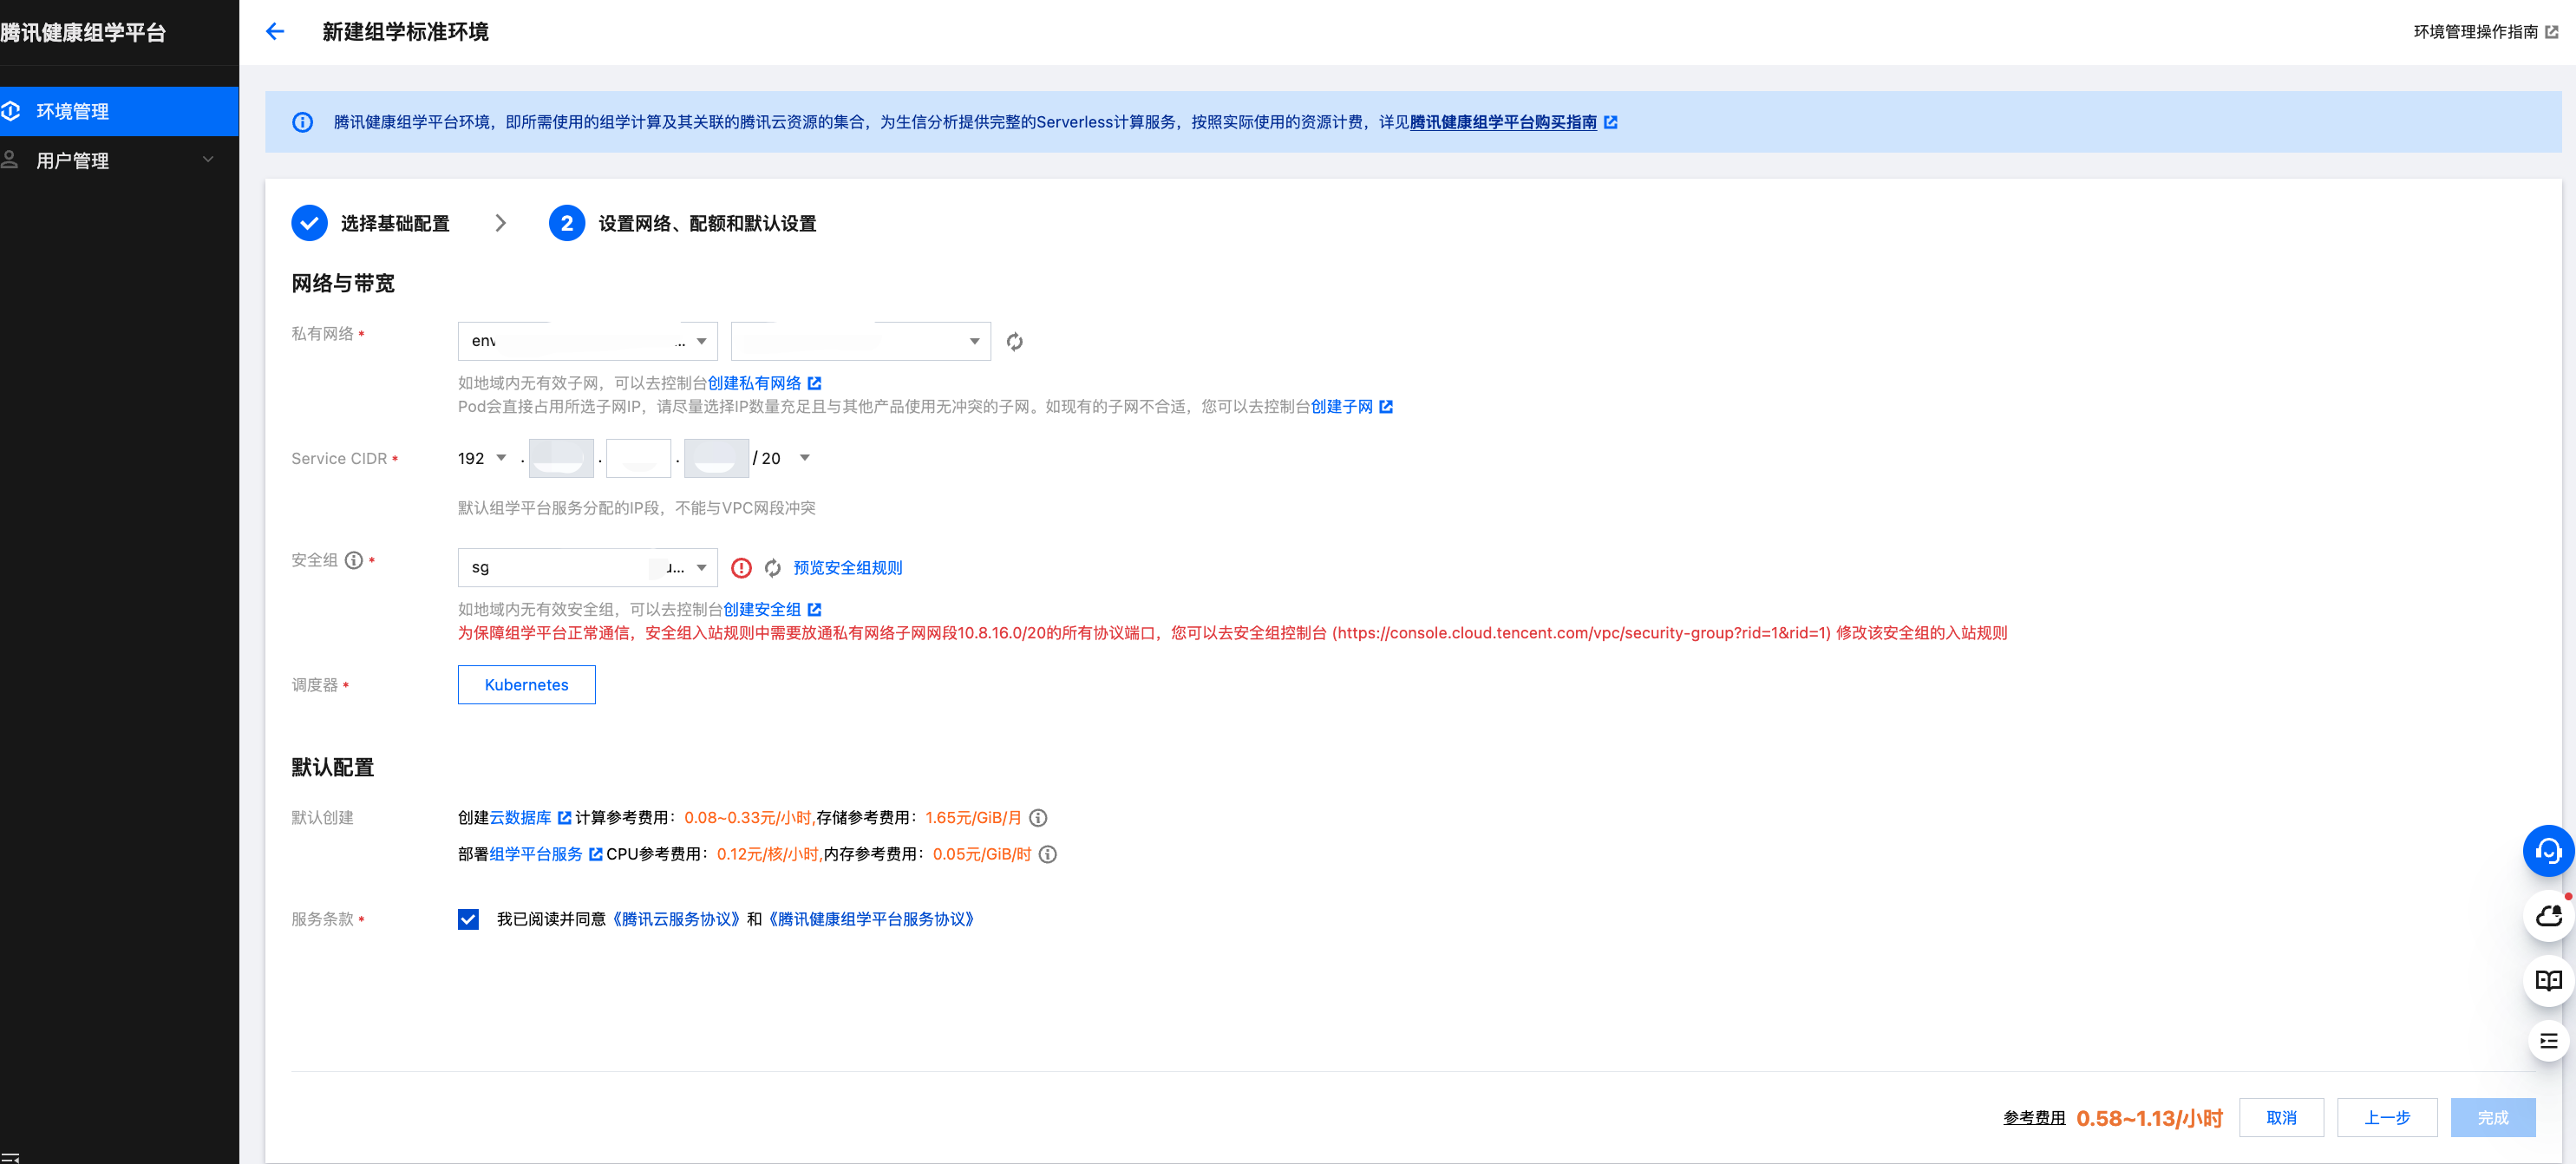Open the private network env dropdown
The height and width of the screenshot is (1164, 2576).
[587, 341]
